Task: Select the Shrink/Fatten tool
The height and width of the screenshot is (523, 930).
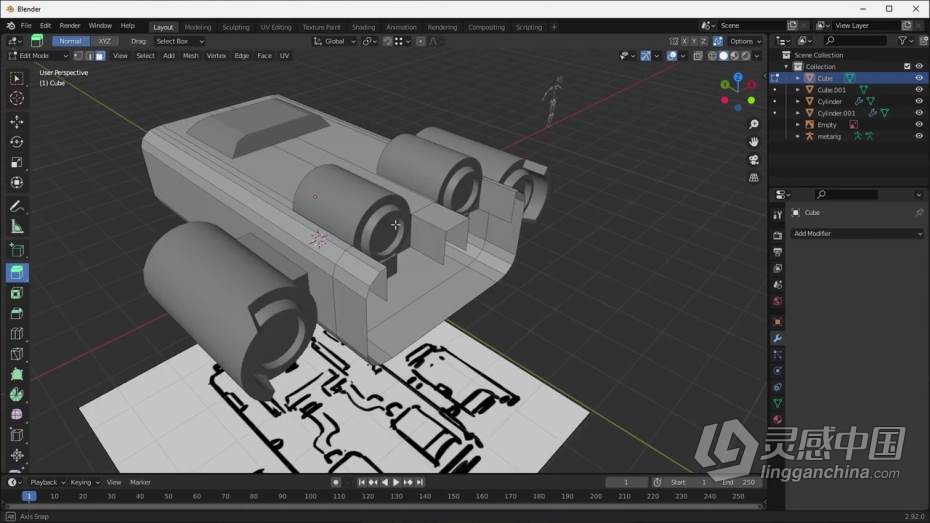Action: coord(17,455)
